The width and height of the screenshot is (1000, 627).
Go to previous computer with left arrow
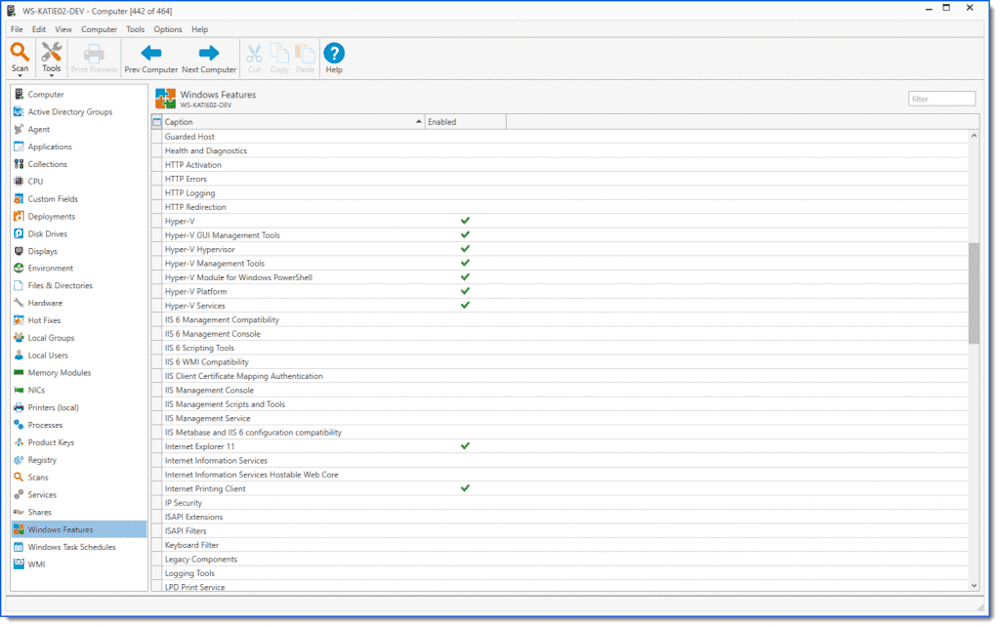151,53
